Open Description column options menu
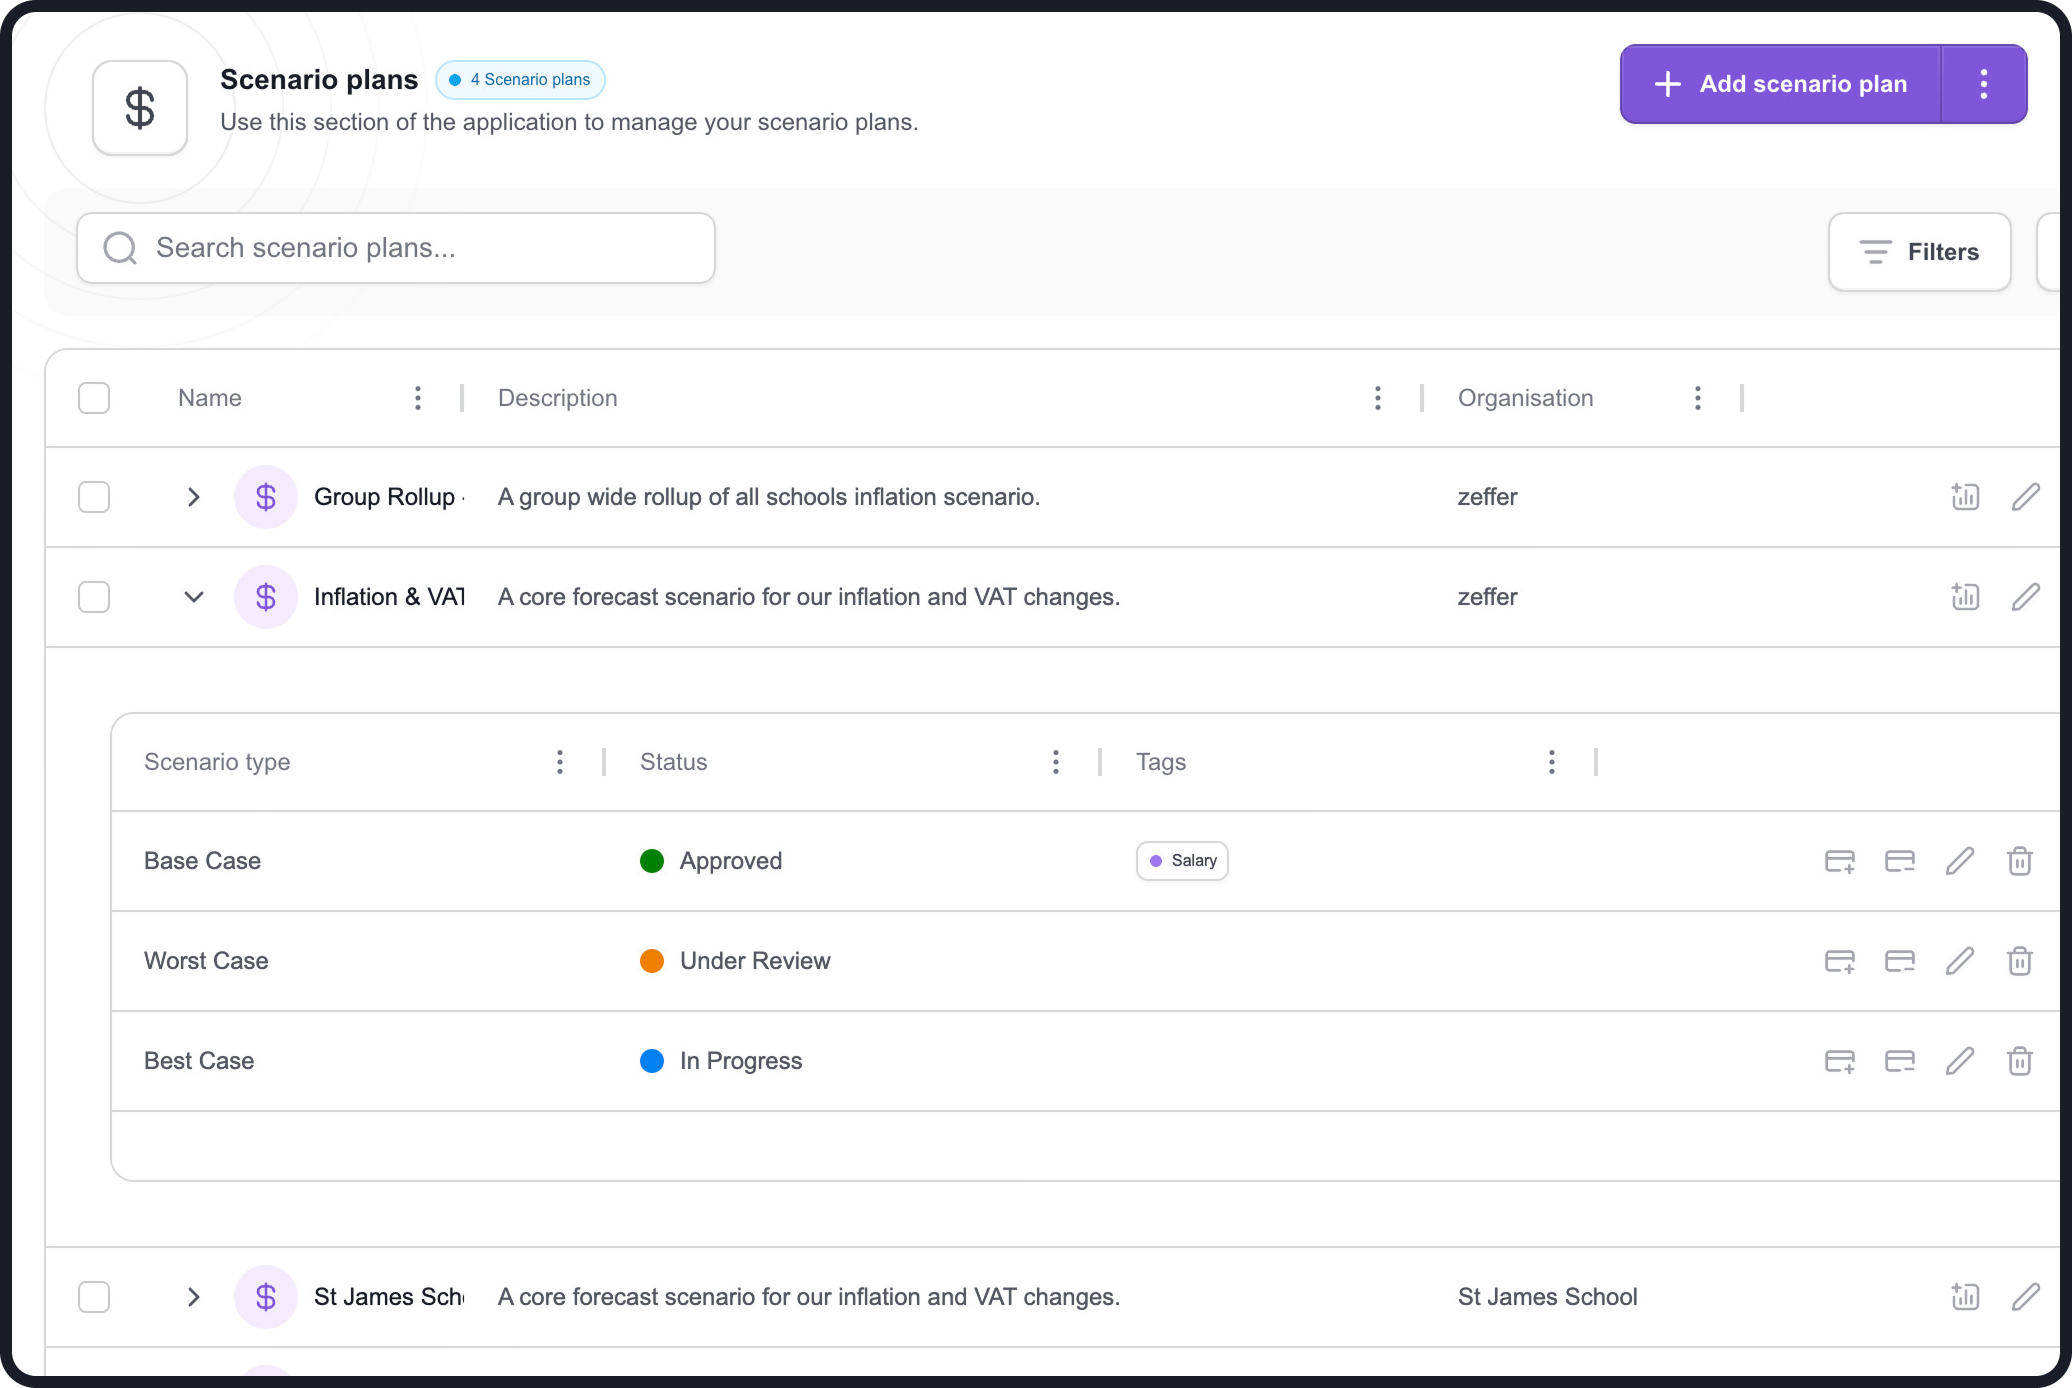Viewport: 2072px width, 1388px height. click(1378, 398)
